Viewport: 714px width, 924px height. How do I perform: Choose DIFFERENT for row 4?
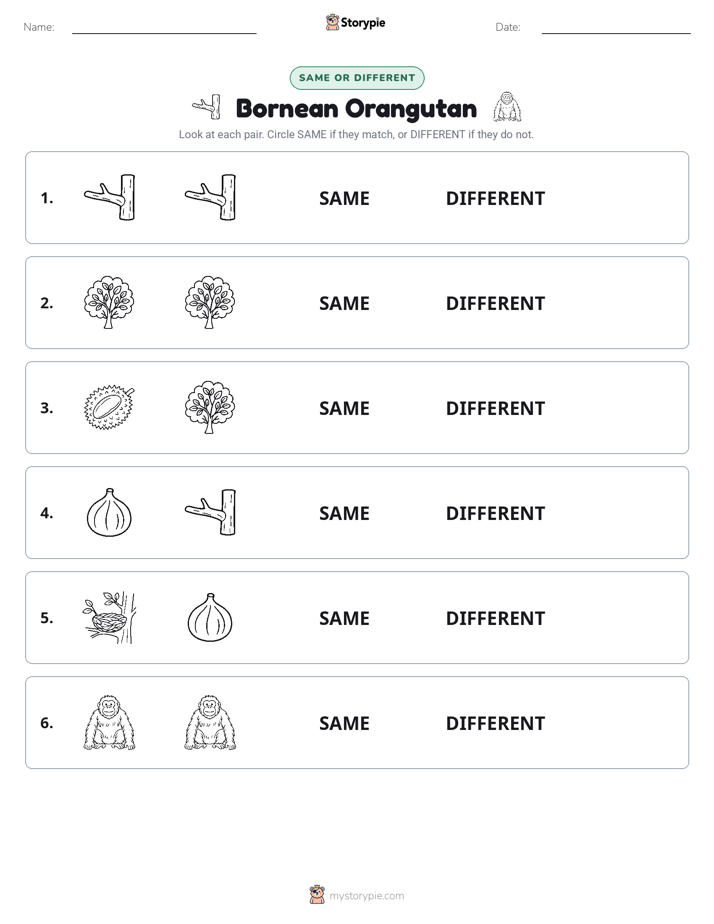pos(495,513)
